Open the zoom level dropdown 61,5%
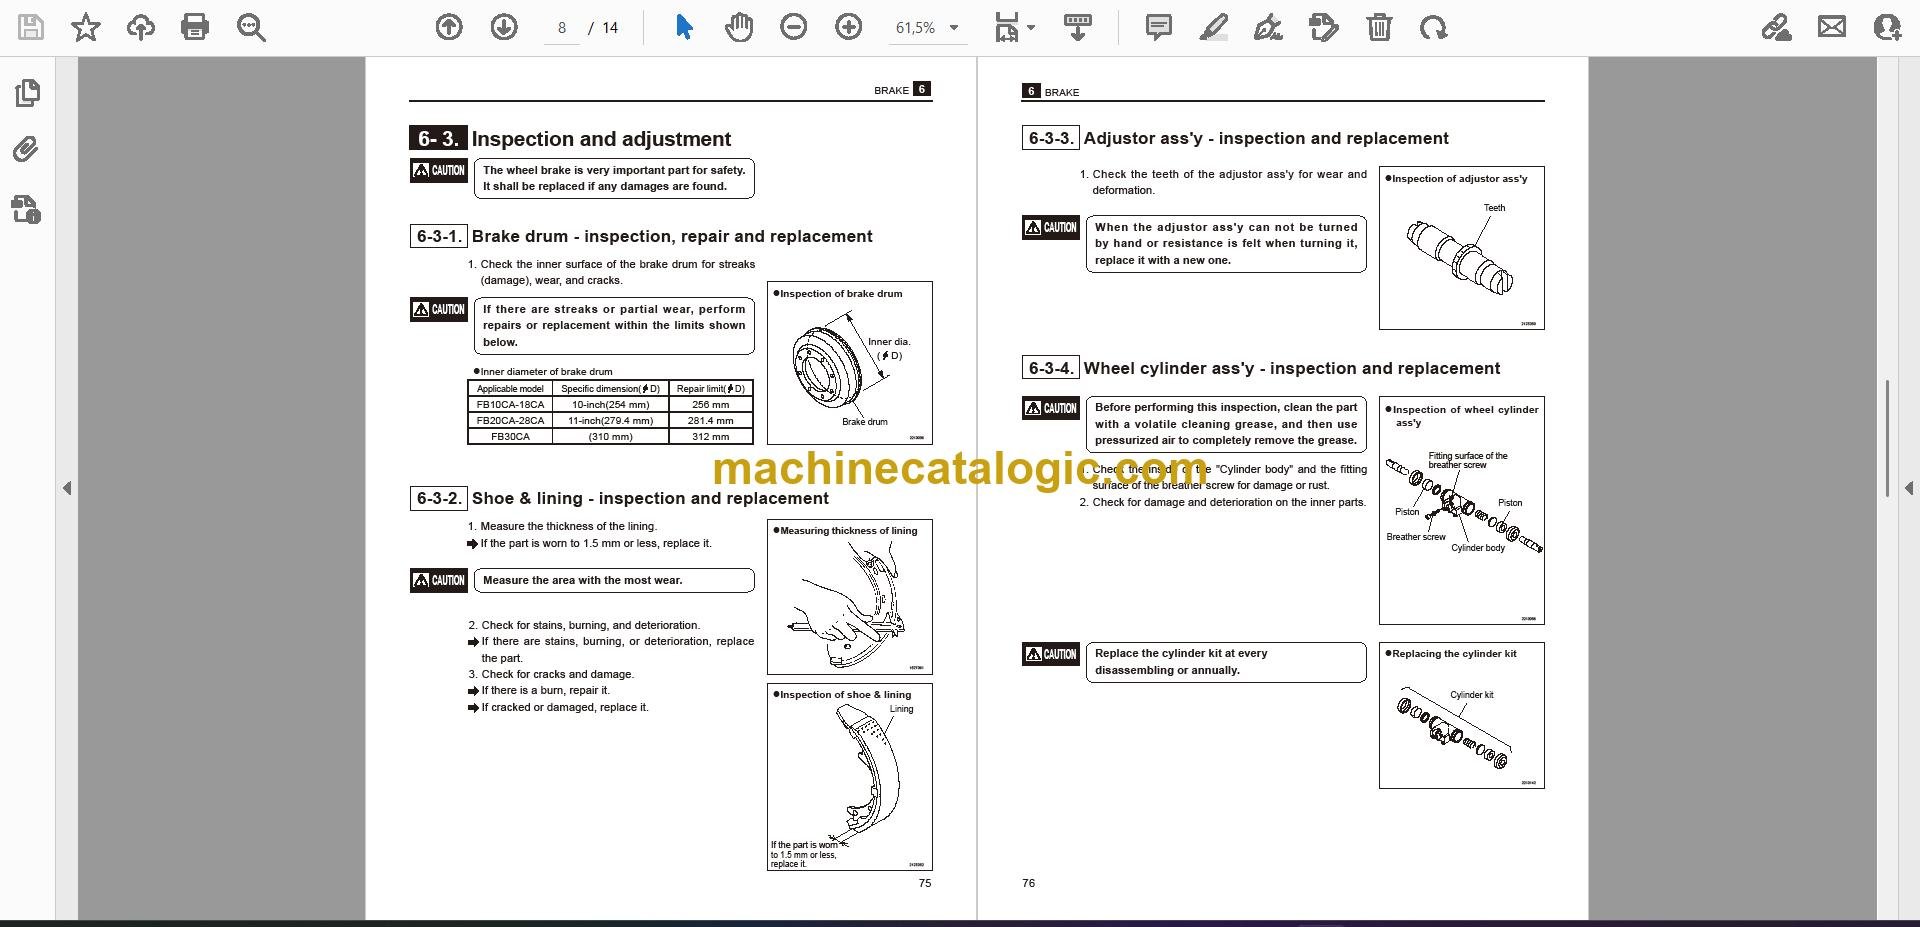 pos(926,28)
